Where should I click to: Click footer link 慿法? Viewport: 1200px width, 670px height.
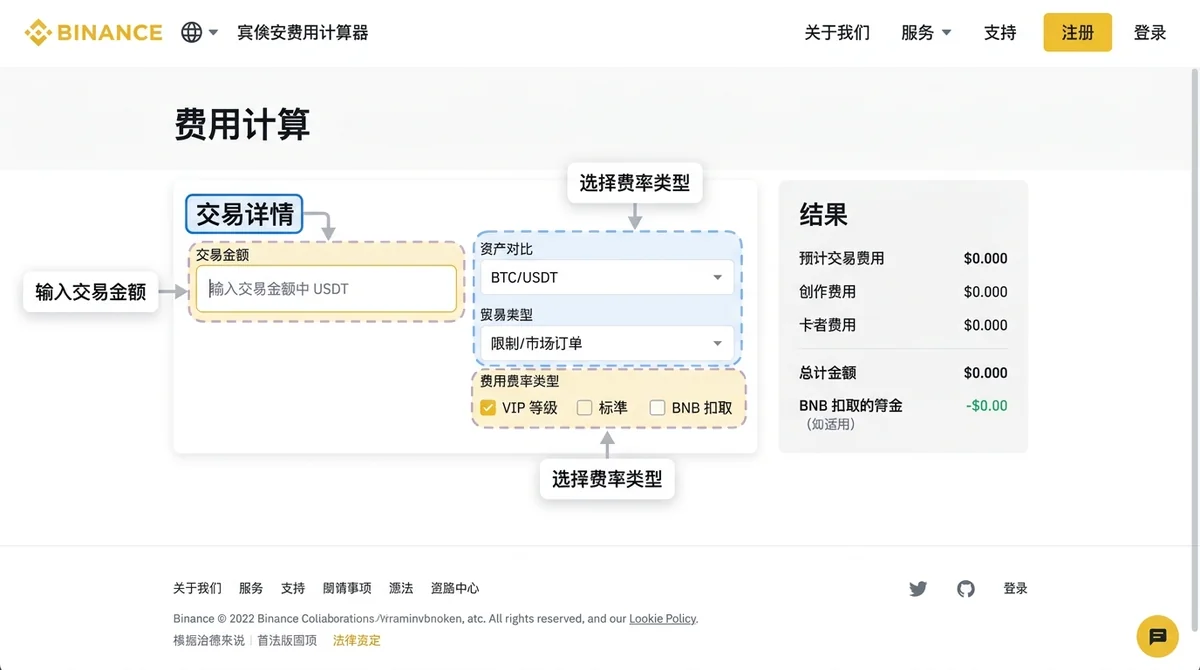coord(401,588)
